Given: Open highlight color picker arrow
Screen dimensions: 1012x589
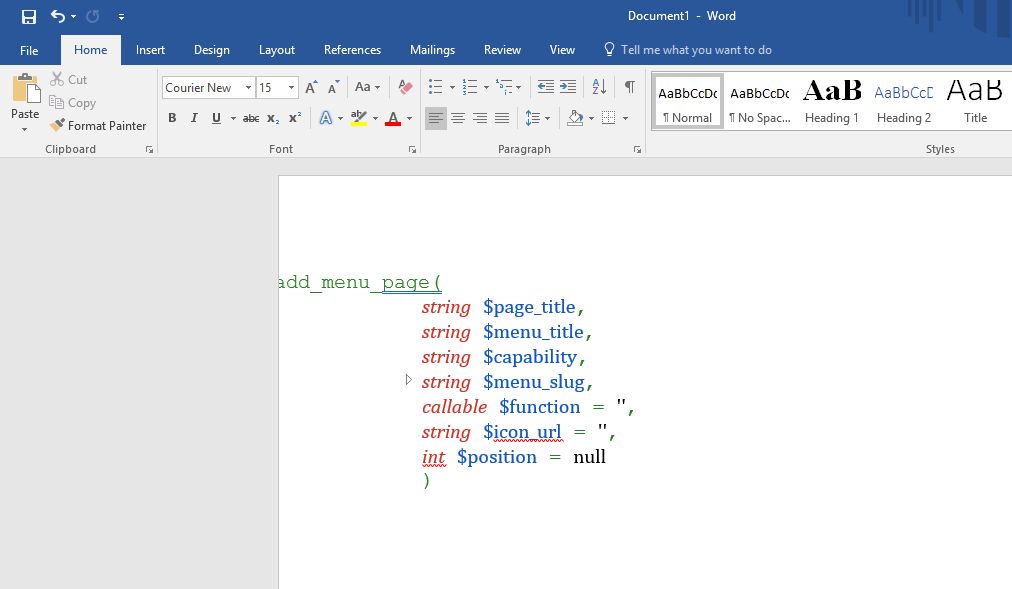Looking at the screenshot, I should coord(376,119).
